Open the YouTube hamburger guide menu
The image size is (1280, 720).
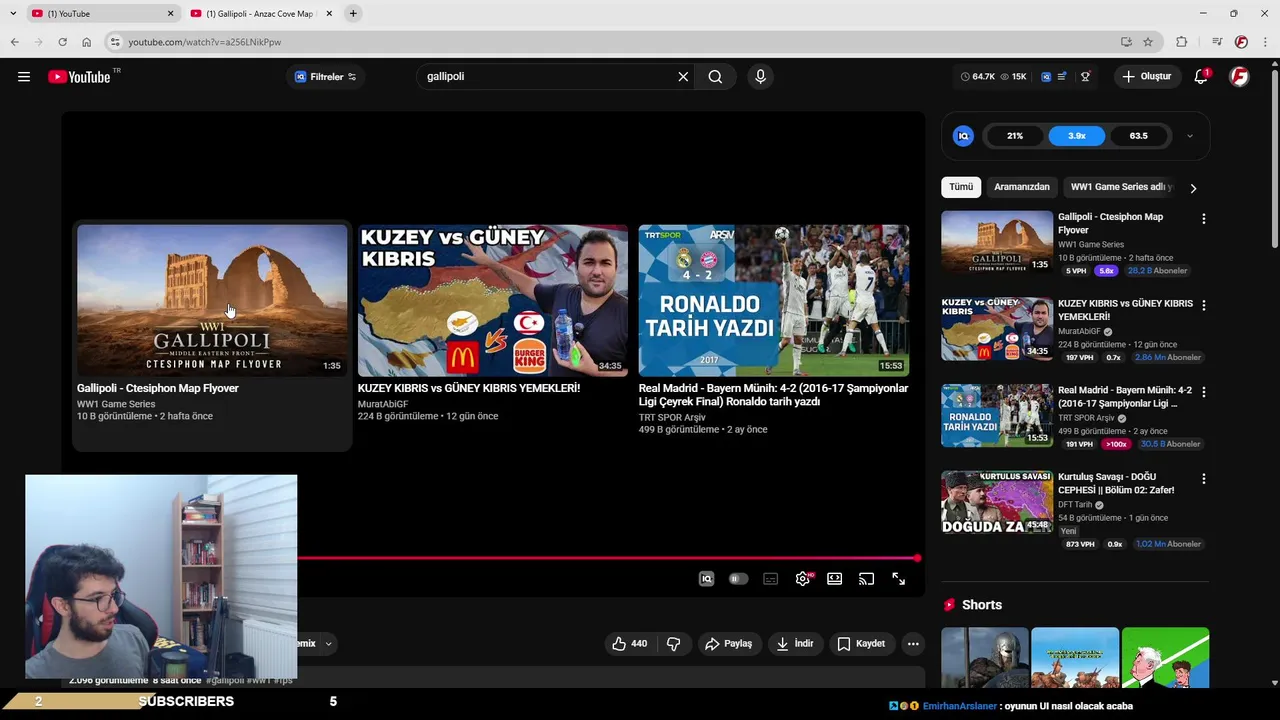click(24, 77)
